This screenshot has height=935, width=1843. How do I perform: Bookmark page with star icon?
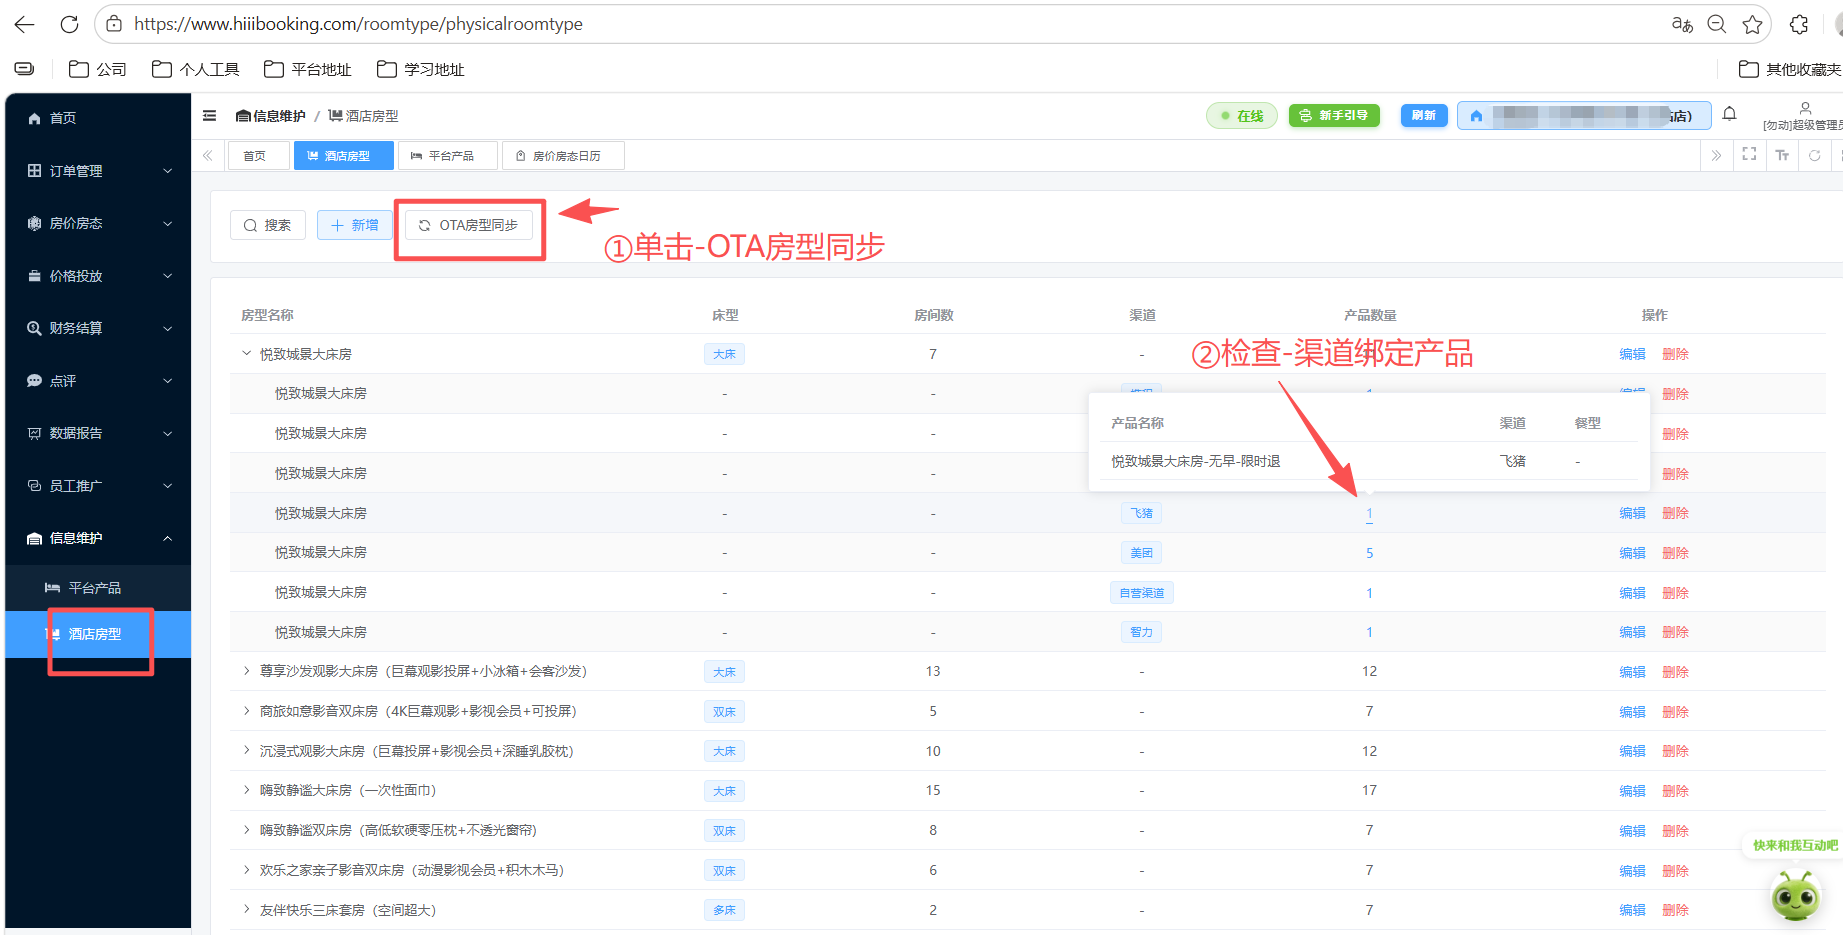(x=1752, y=24)
